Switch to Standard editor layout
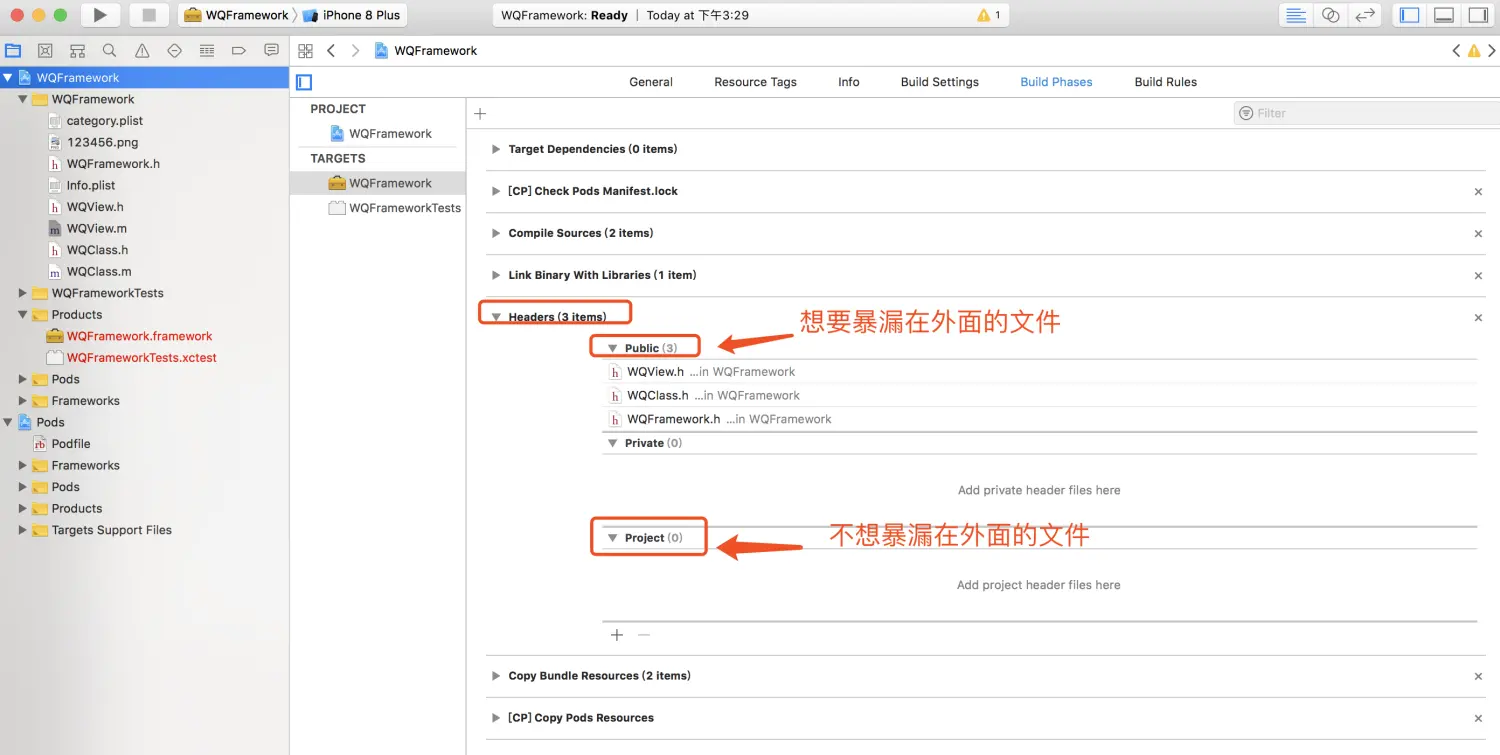 tap(1296, 15)
